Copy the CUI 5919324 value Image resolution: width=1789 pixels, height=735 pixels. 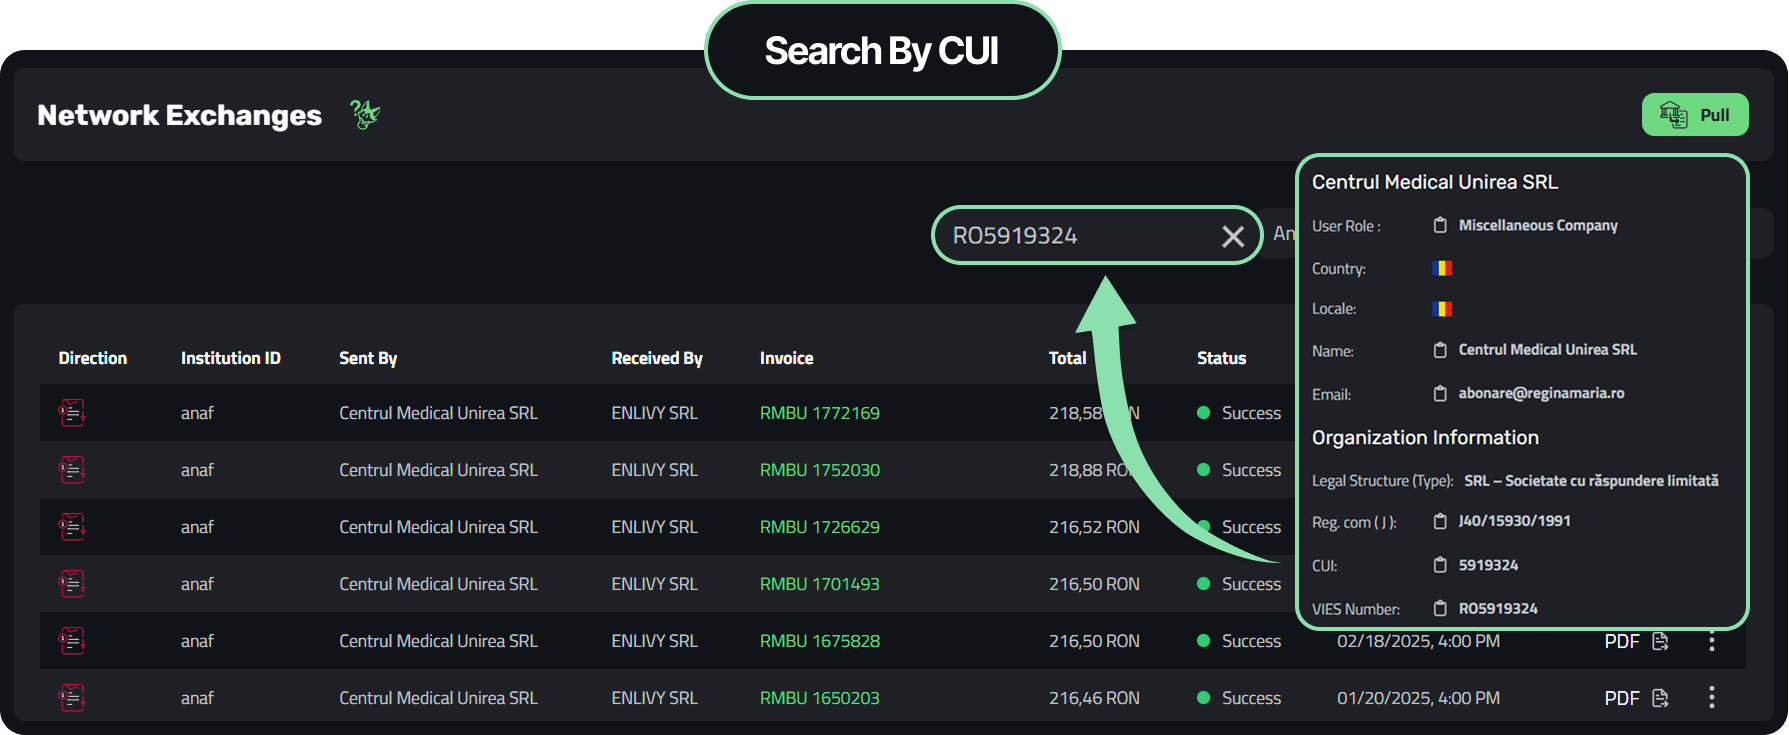[x=1440, y=565]
